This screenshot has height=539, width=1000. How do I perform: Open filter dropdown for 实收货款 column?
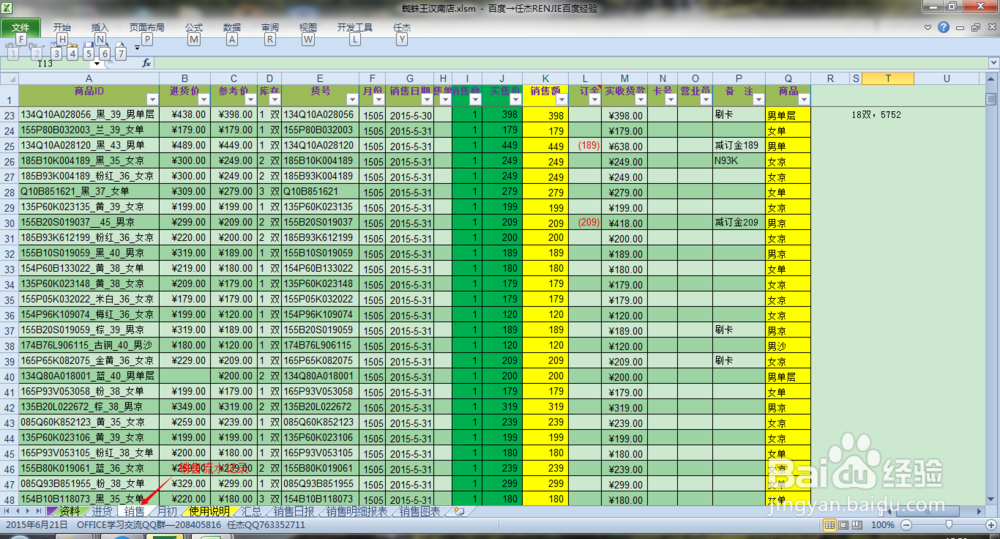pyautogui.click(x=640, y=100)
